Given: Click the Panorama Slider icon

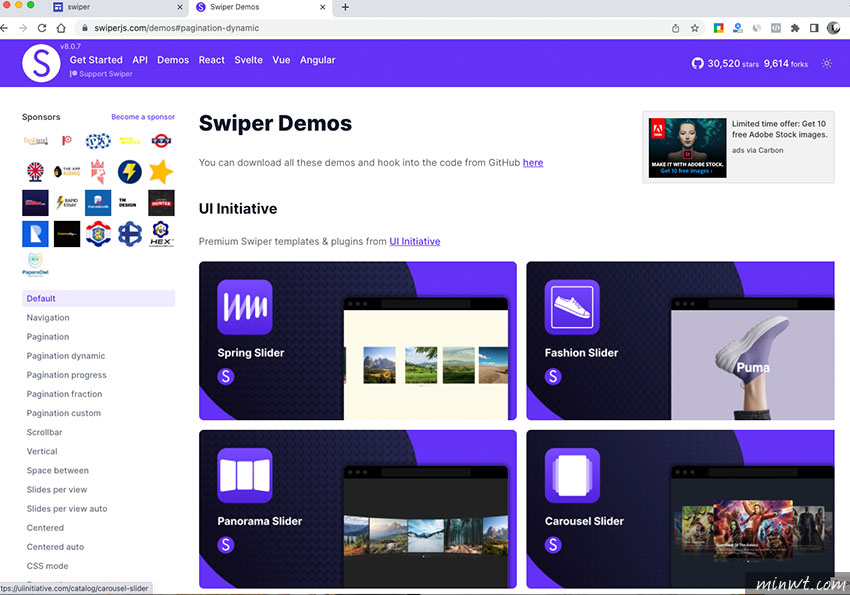Looking at the screenshot, I should click(x=244, y=475).
